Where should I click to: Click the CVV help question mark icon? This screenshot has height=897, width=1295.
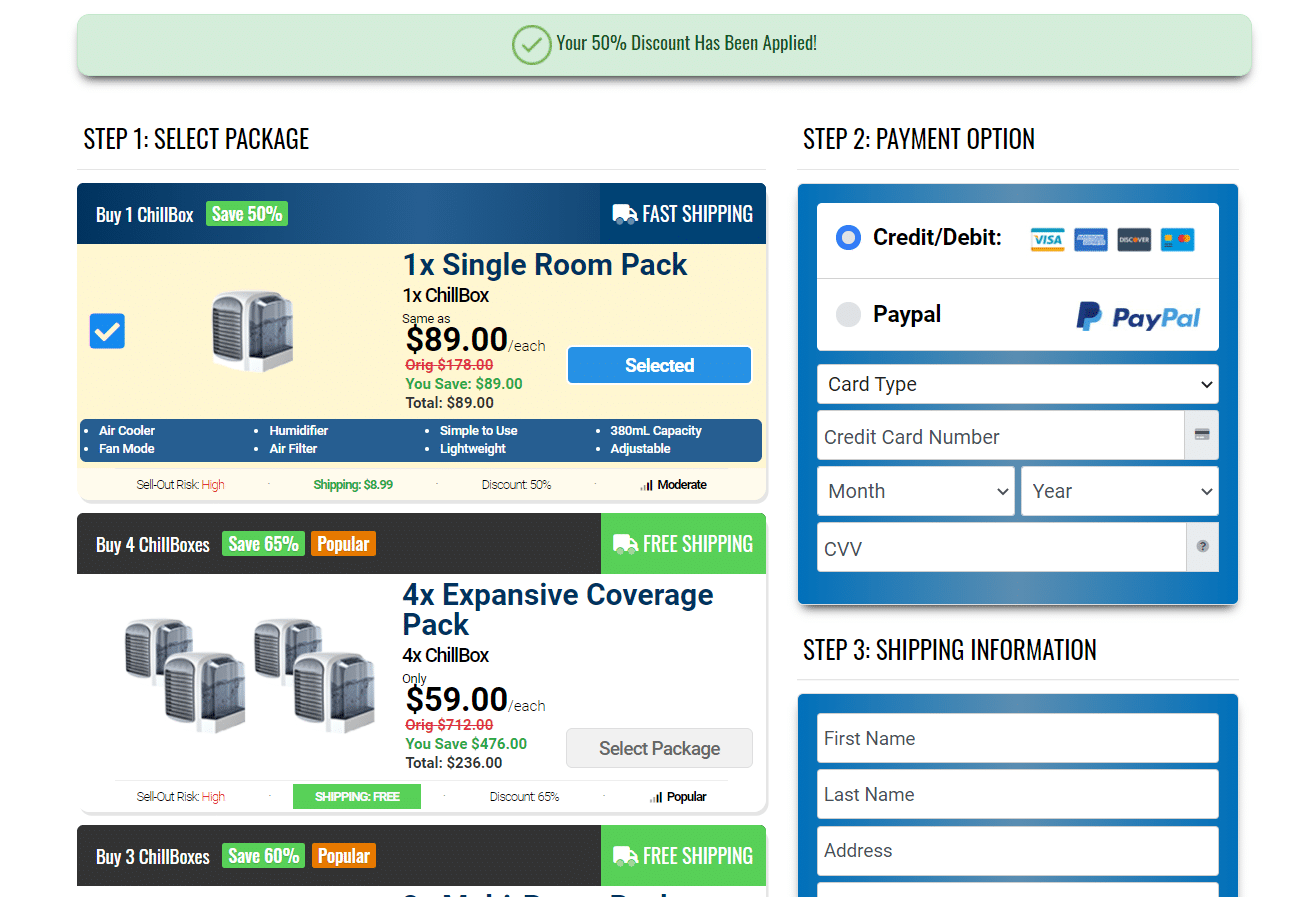click(x=1203, y=547)
